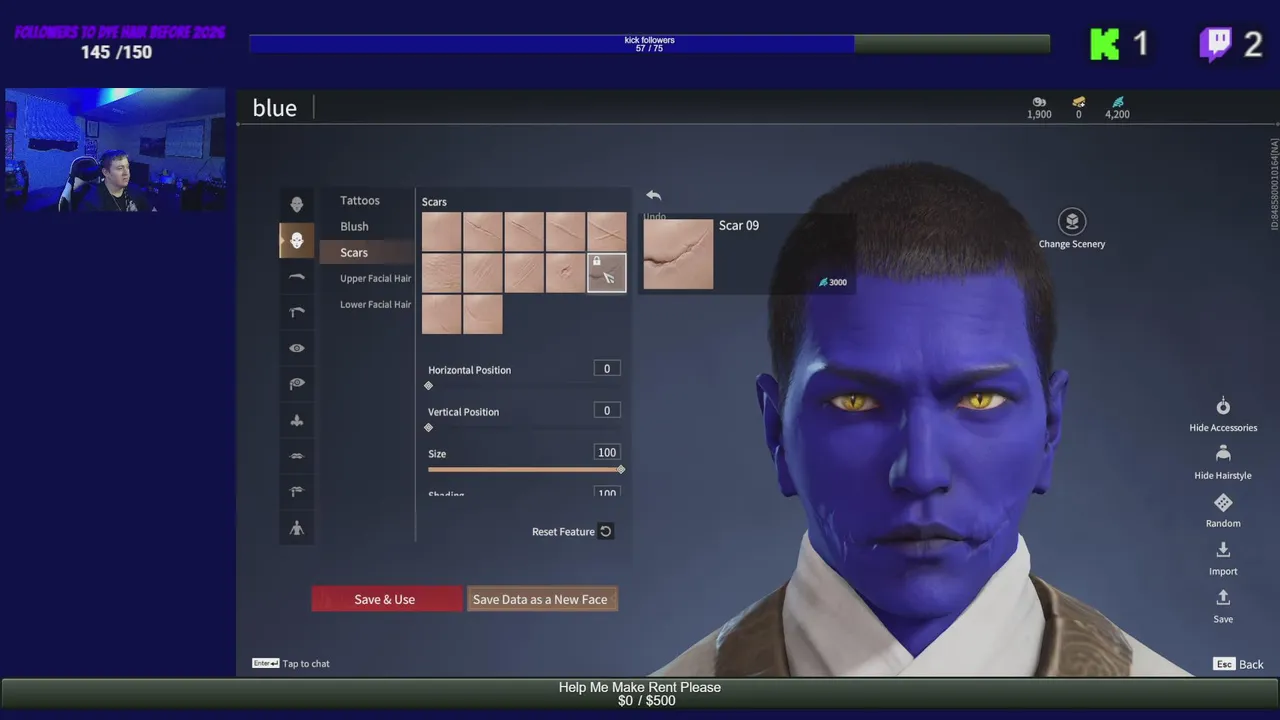
Task: Click the Reset Feature circular arrow icon
Action: pos(606,532)
